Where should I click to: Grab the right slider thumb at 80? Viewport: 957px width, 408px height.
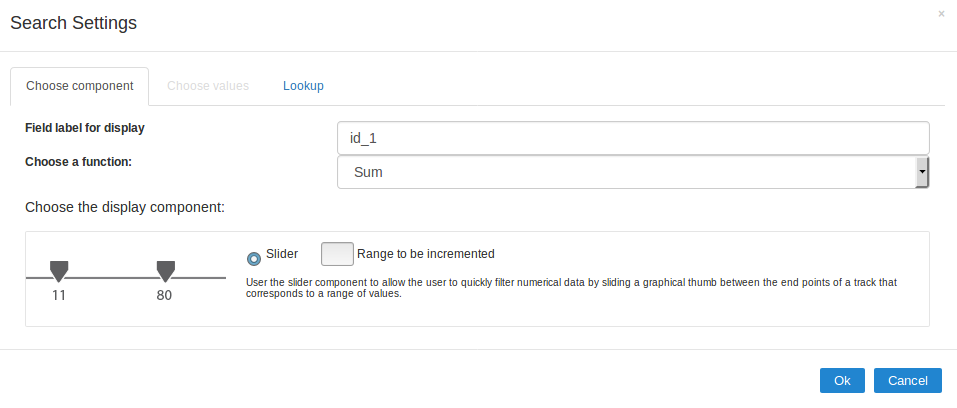pos(166,270)
